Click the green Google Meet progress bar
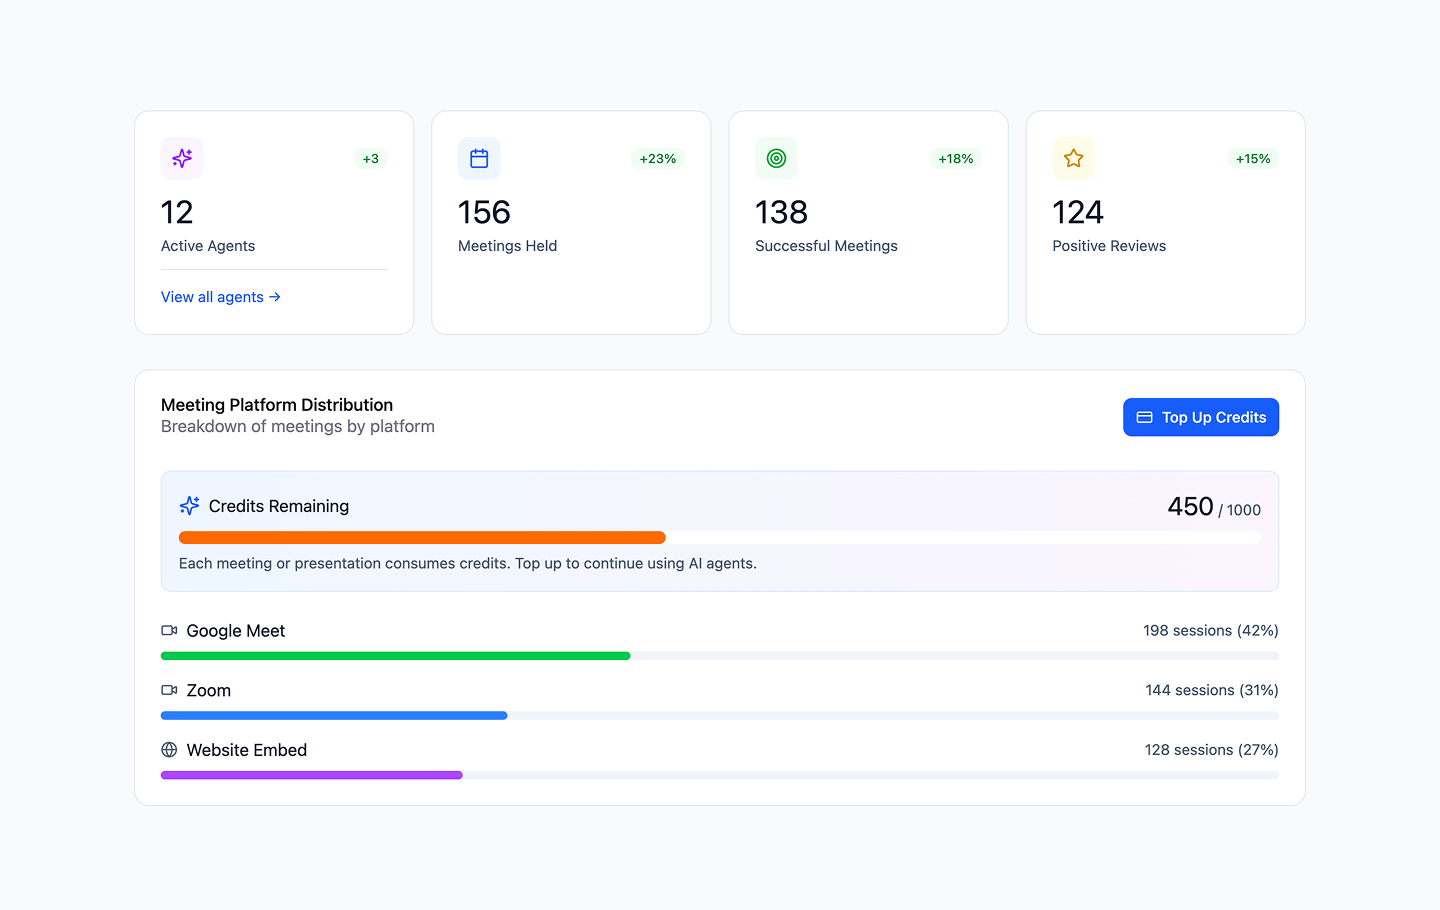 coord(395,656)
